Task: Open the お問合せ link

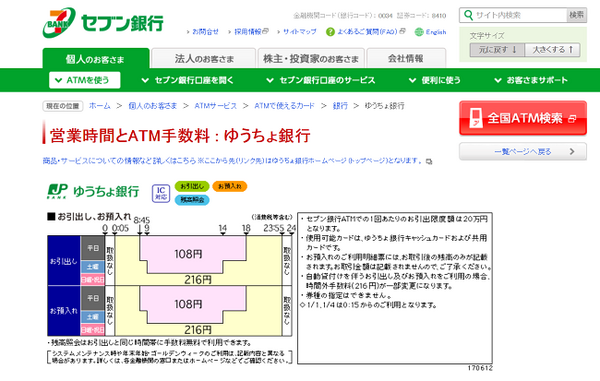Action: coord(205,32)
